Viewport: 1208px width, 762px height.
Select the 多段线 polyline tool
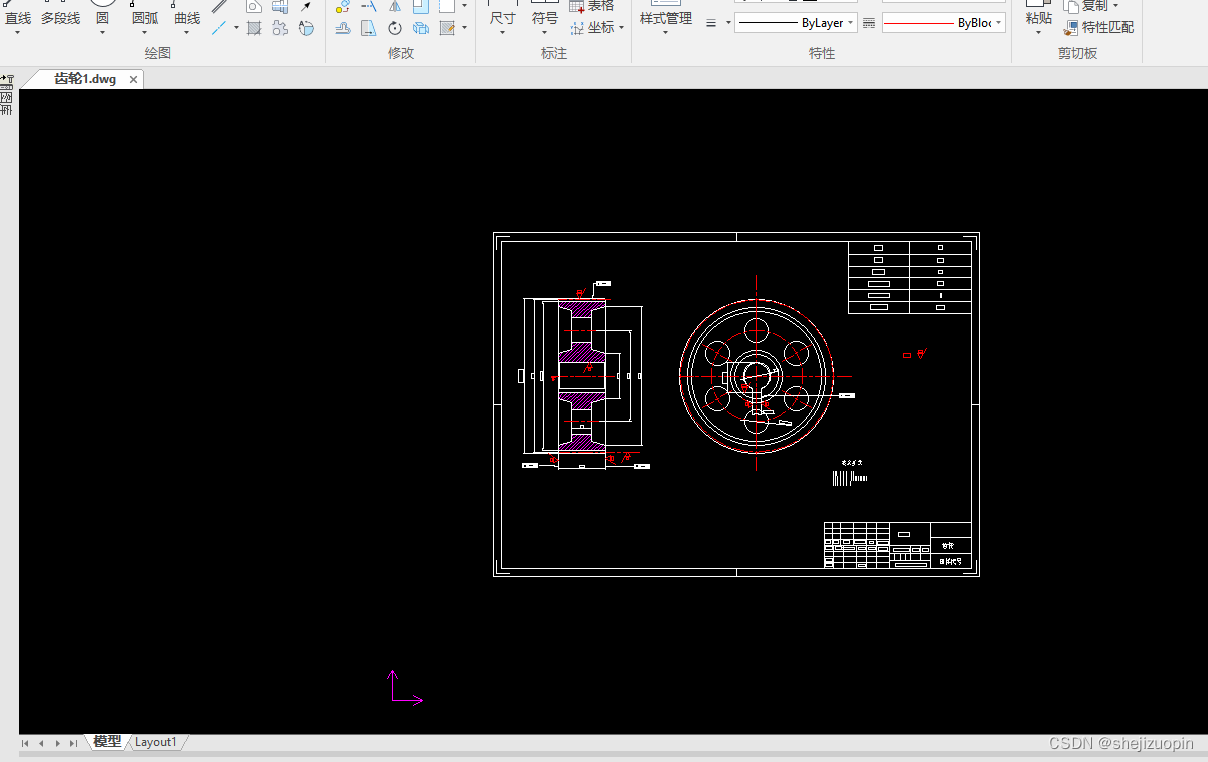[x=60, y=18]
